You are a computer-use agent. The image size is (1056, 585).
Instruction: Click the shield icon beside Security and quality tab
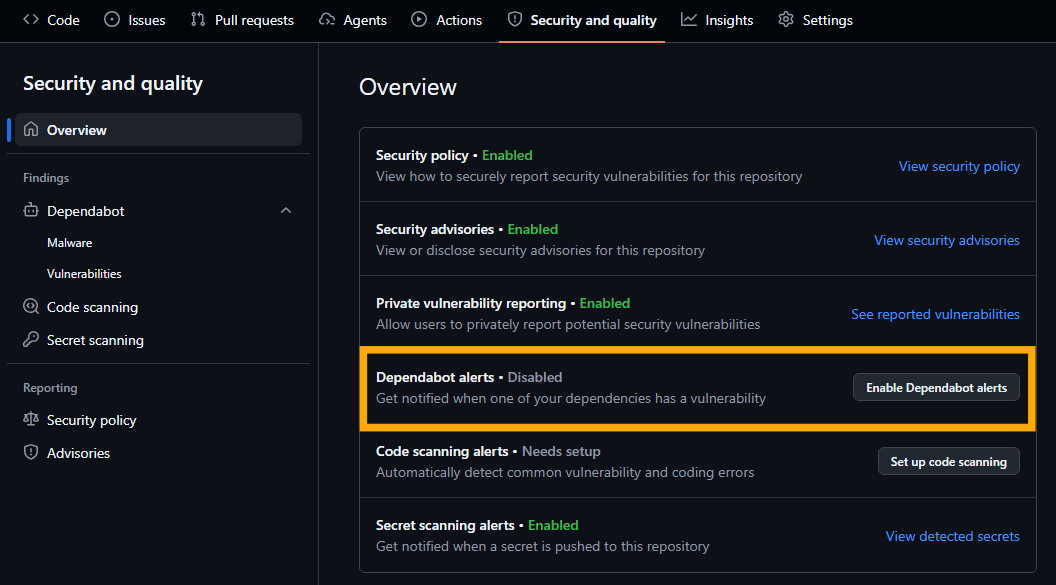[x=515, y=20]
